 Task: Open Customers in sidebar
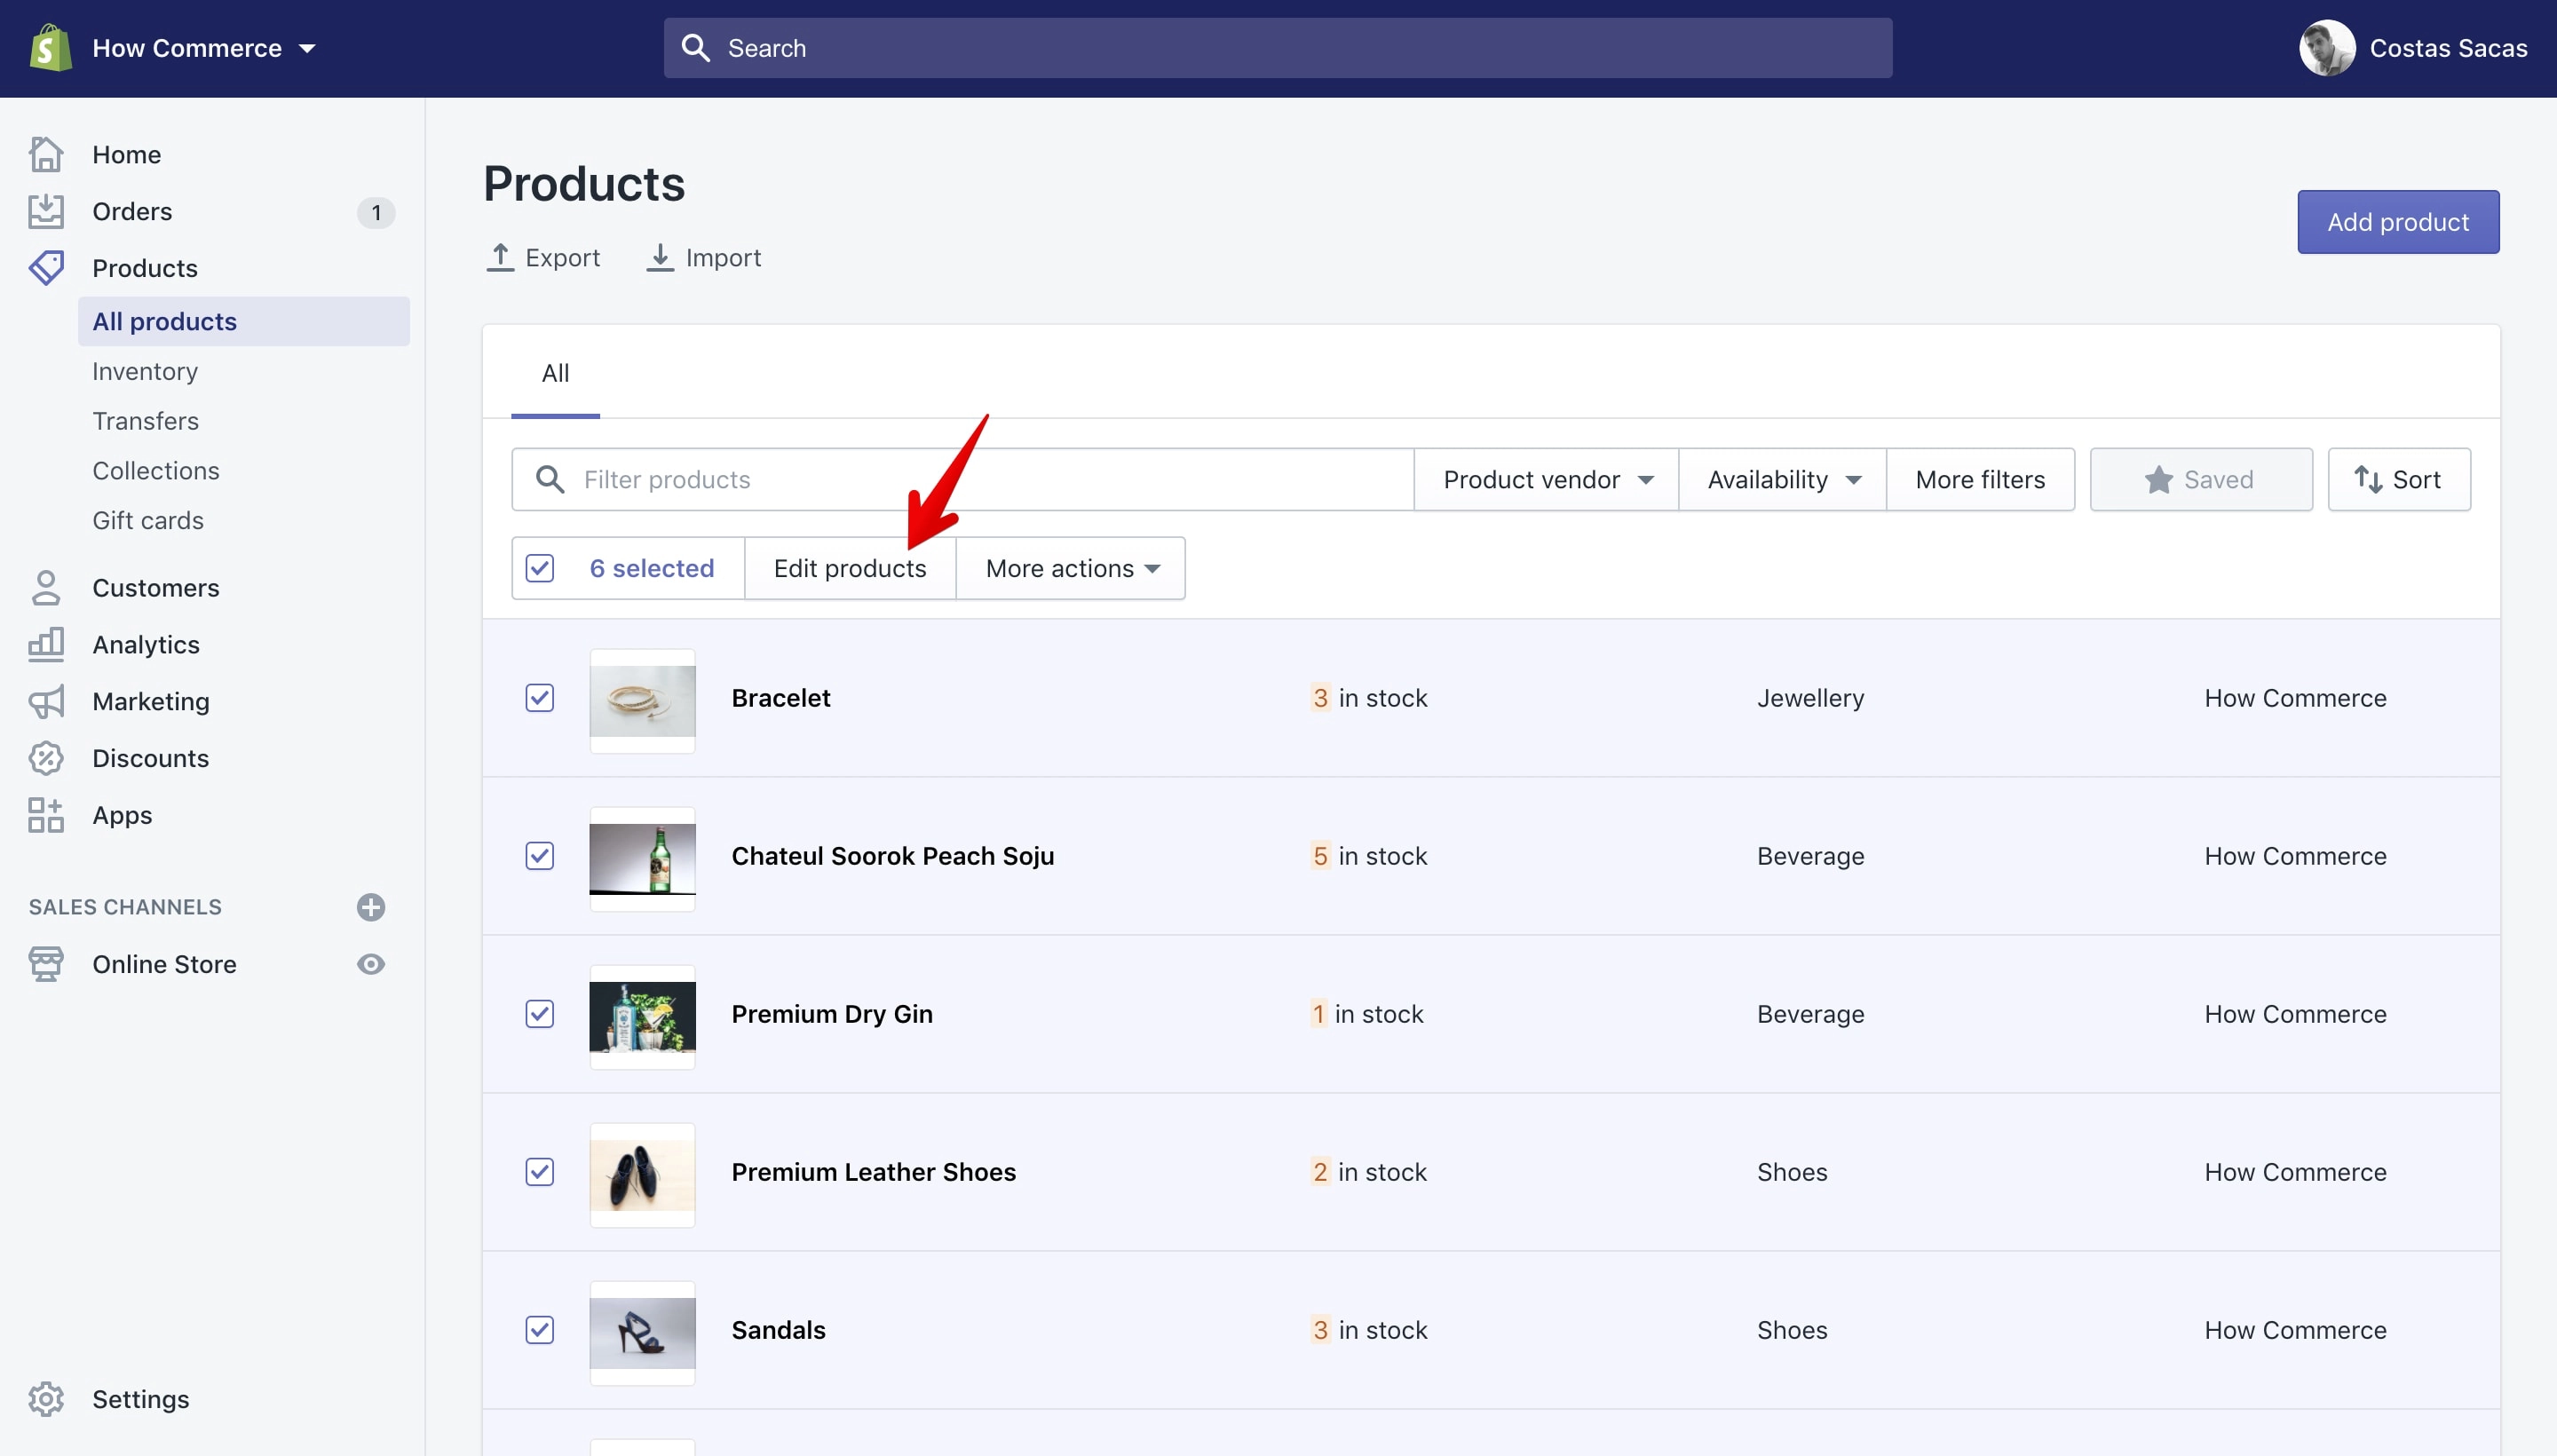[156, 588]
